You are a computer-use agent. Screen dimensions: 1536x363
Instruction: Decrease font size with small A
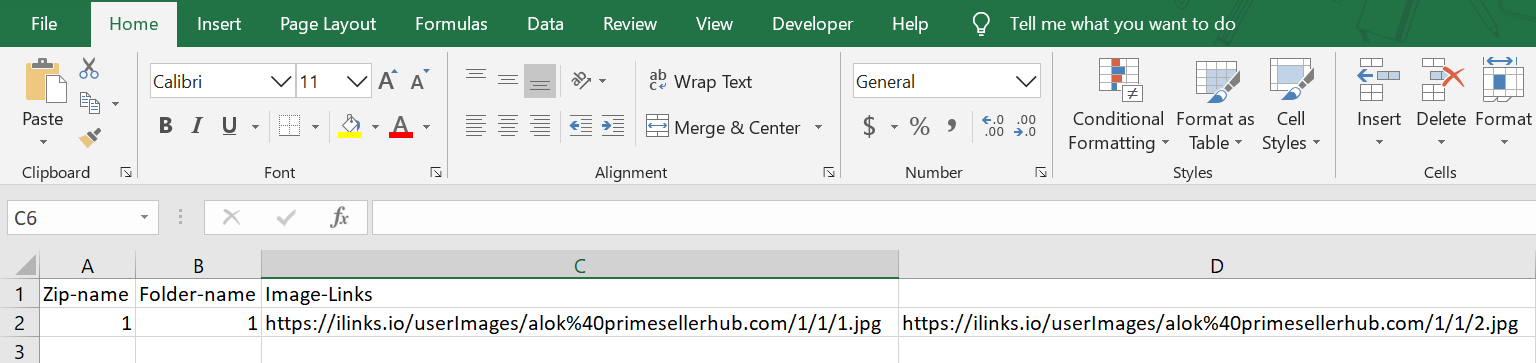coord(420,82)
